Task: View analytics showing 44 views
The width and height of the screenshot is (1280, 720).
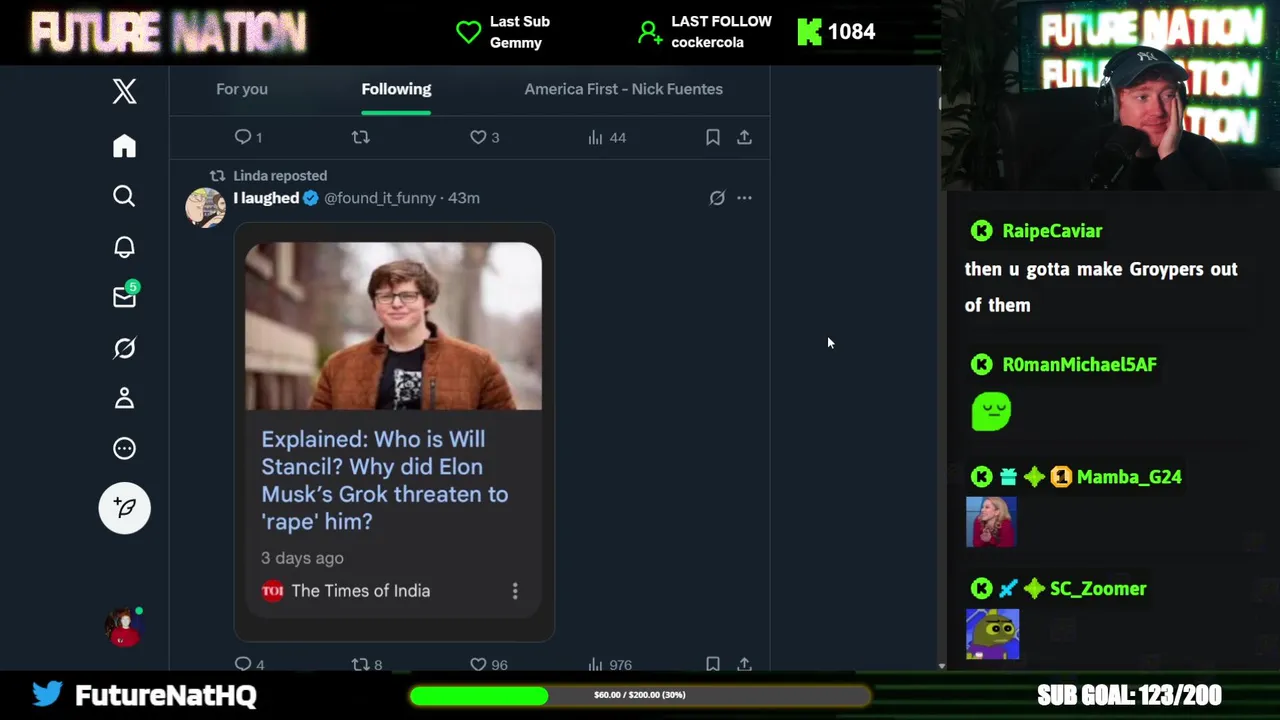Action: tap(607, 137)
